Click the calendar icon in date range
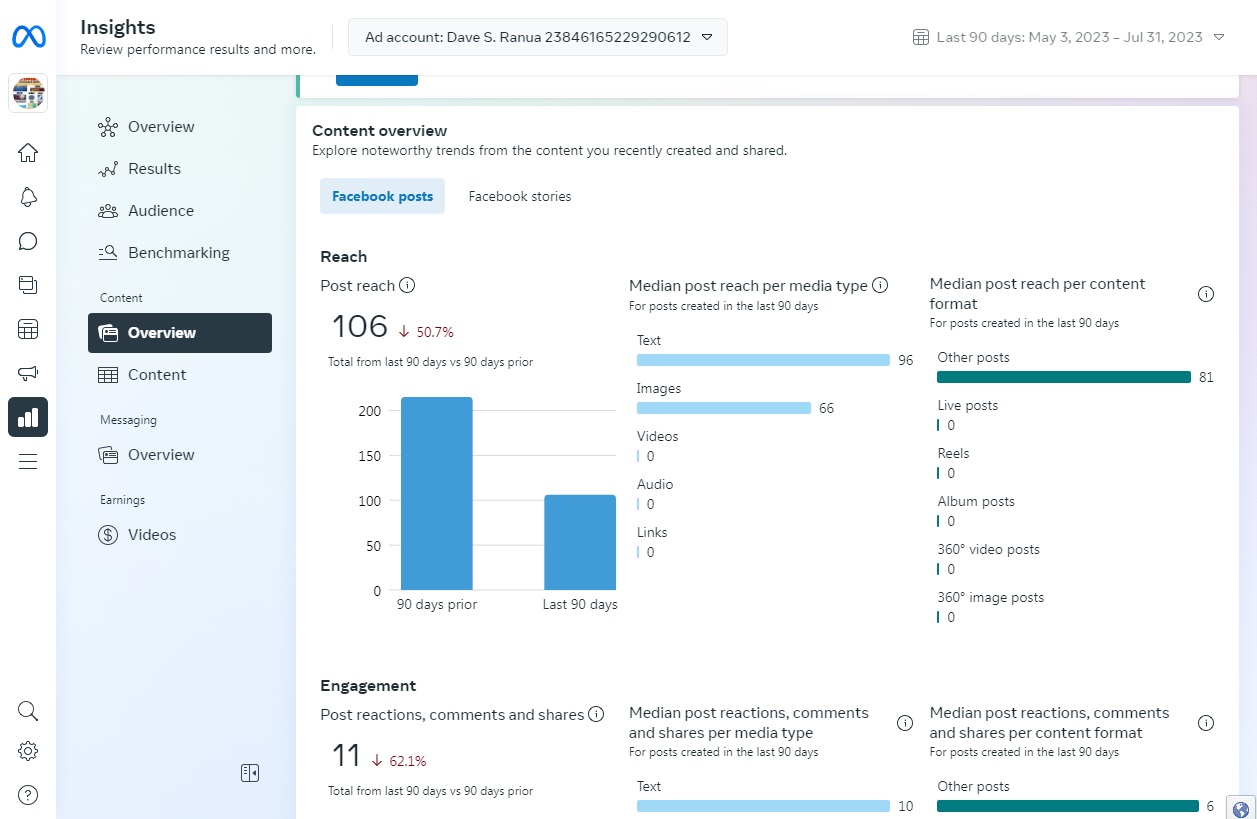The width and height of the screenshot is (1257, 819). click(x=921, y=37)
